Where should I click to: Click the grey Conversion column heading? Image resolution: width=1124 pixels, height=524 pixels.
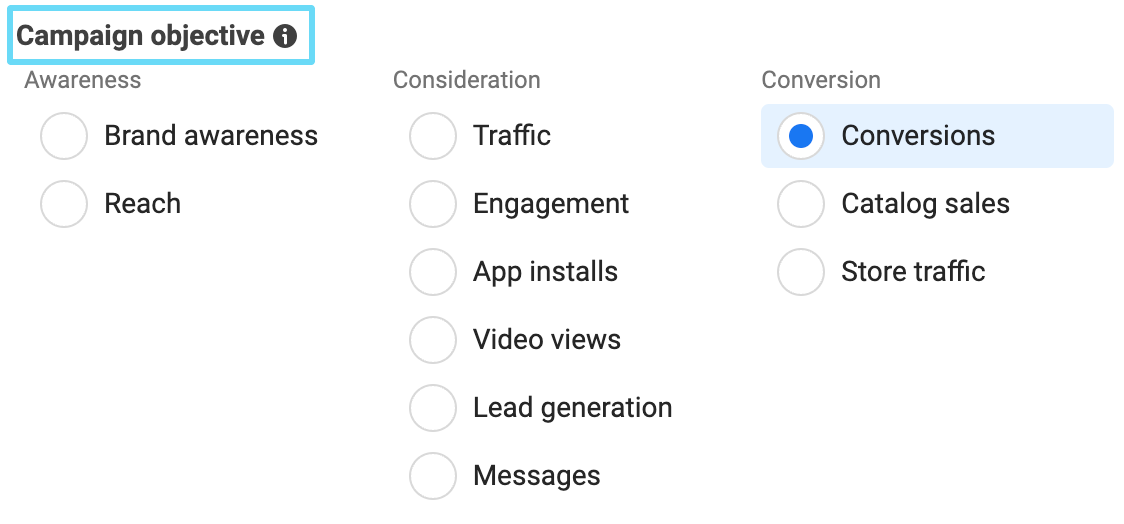[821, 80]
